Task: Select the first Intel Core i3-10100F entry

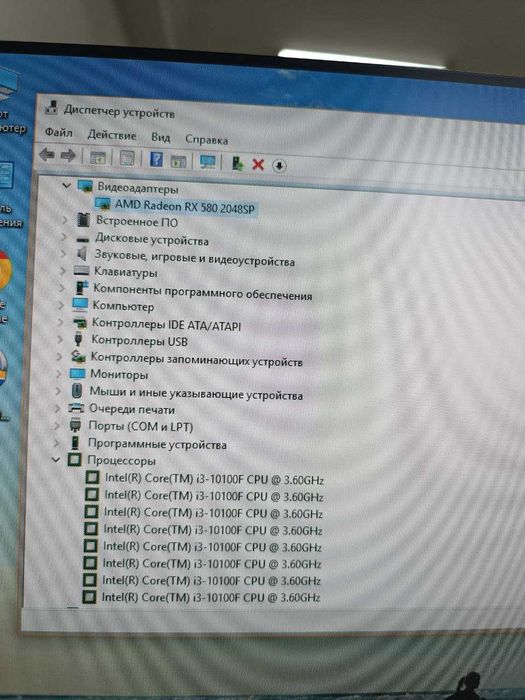Action: [x=214, y=479]
